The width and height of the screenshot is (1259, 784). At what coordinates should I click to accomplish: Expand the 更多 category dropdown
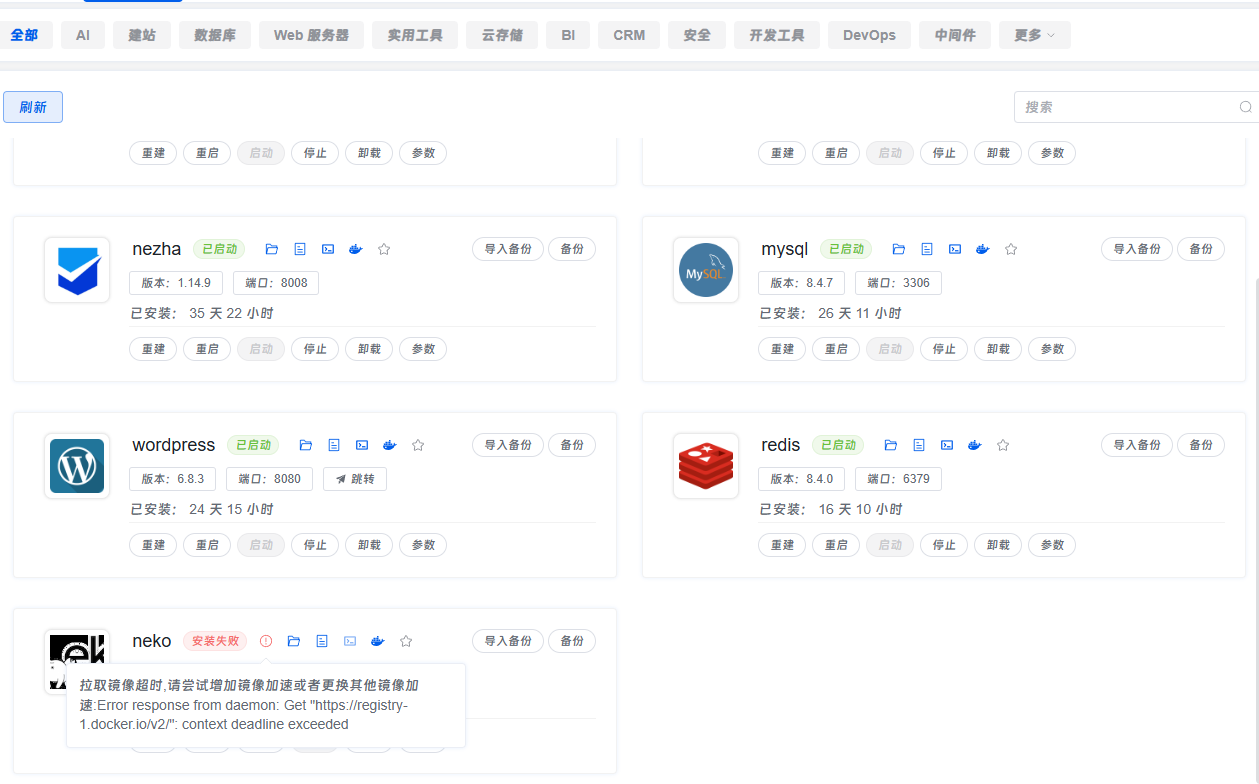pos(1034,35)
